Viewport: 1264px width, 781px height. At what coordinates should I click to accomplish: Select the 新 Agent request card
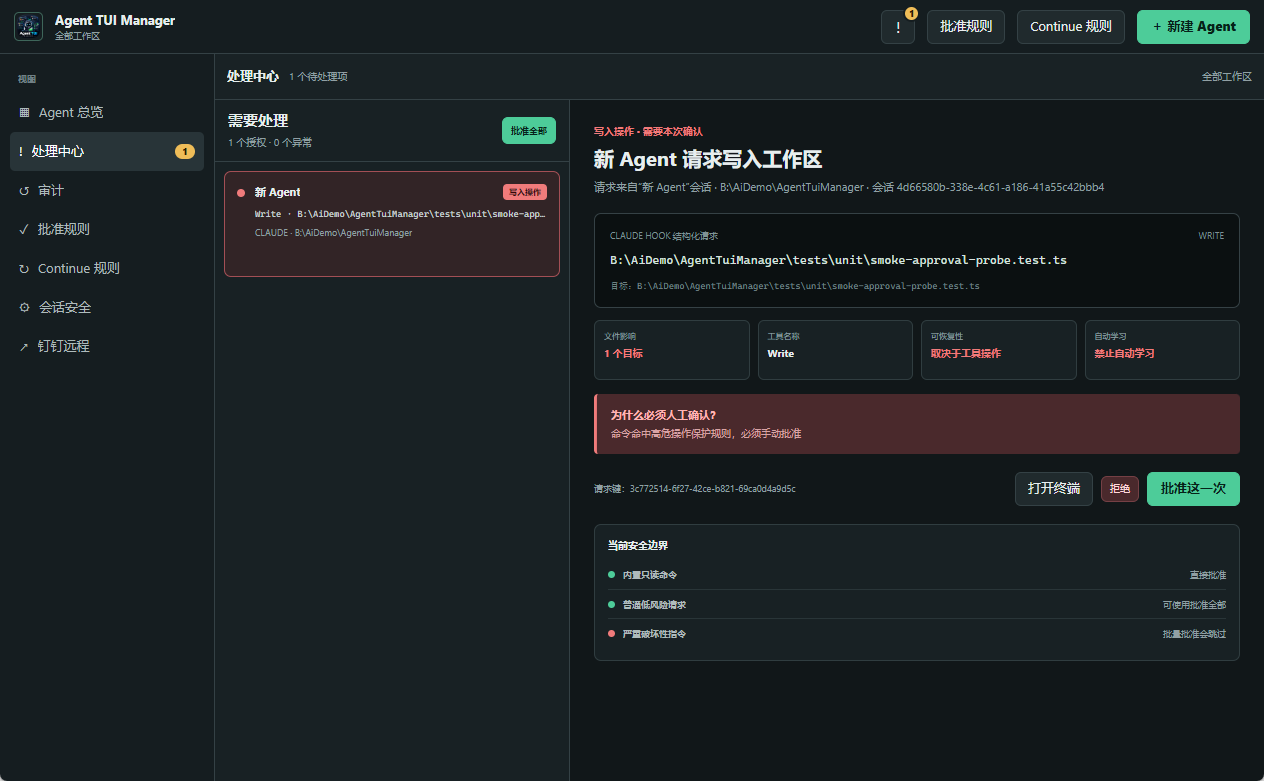(x=392, y=224)
